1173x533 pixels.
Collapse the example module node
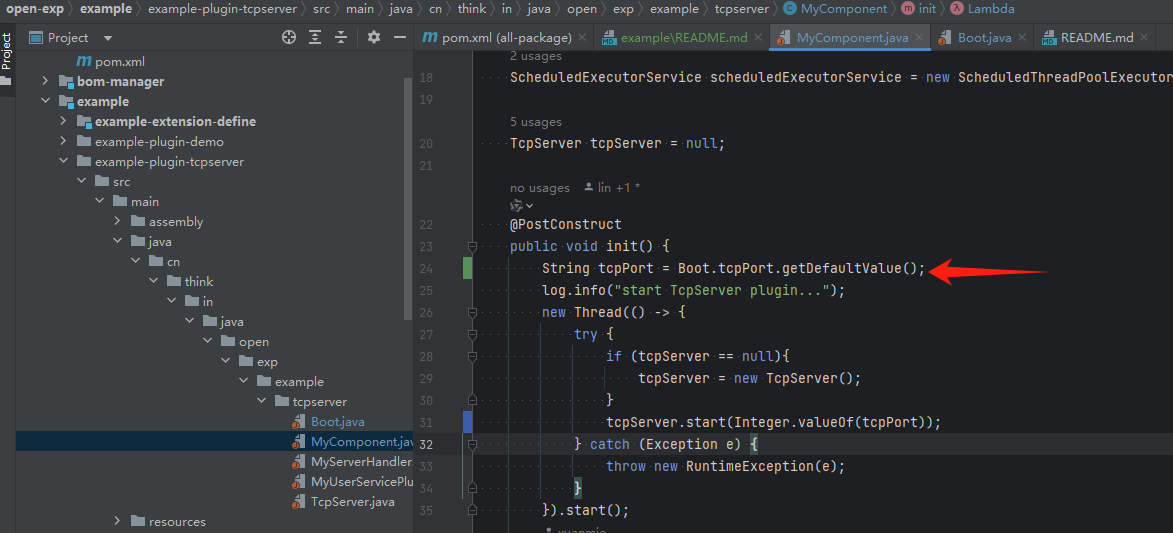tap(46, 102)
